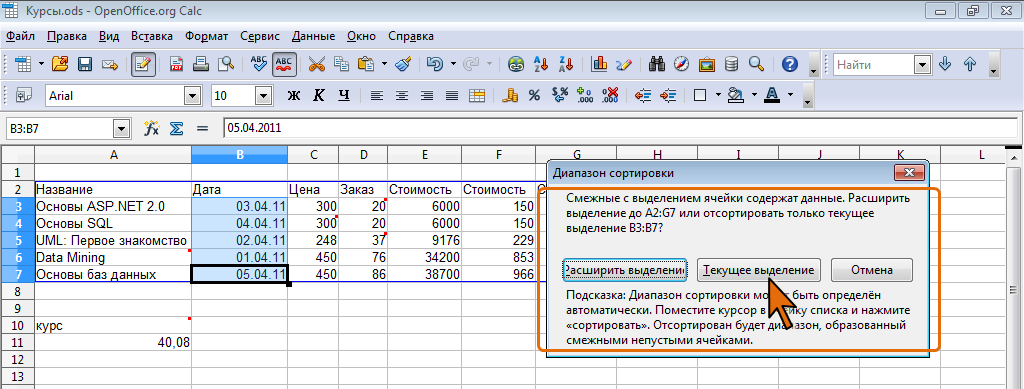This screenshot has width=1024, height=389.
Task: Justify text alignment
Action: (x=451, y=95)
